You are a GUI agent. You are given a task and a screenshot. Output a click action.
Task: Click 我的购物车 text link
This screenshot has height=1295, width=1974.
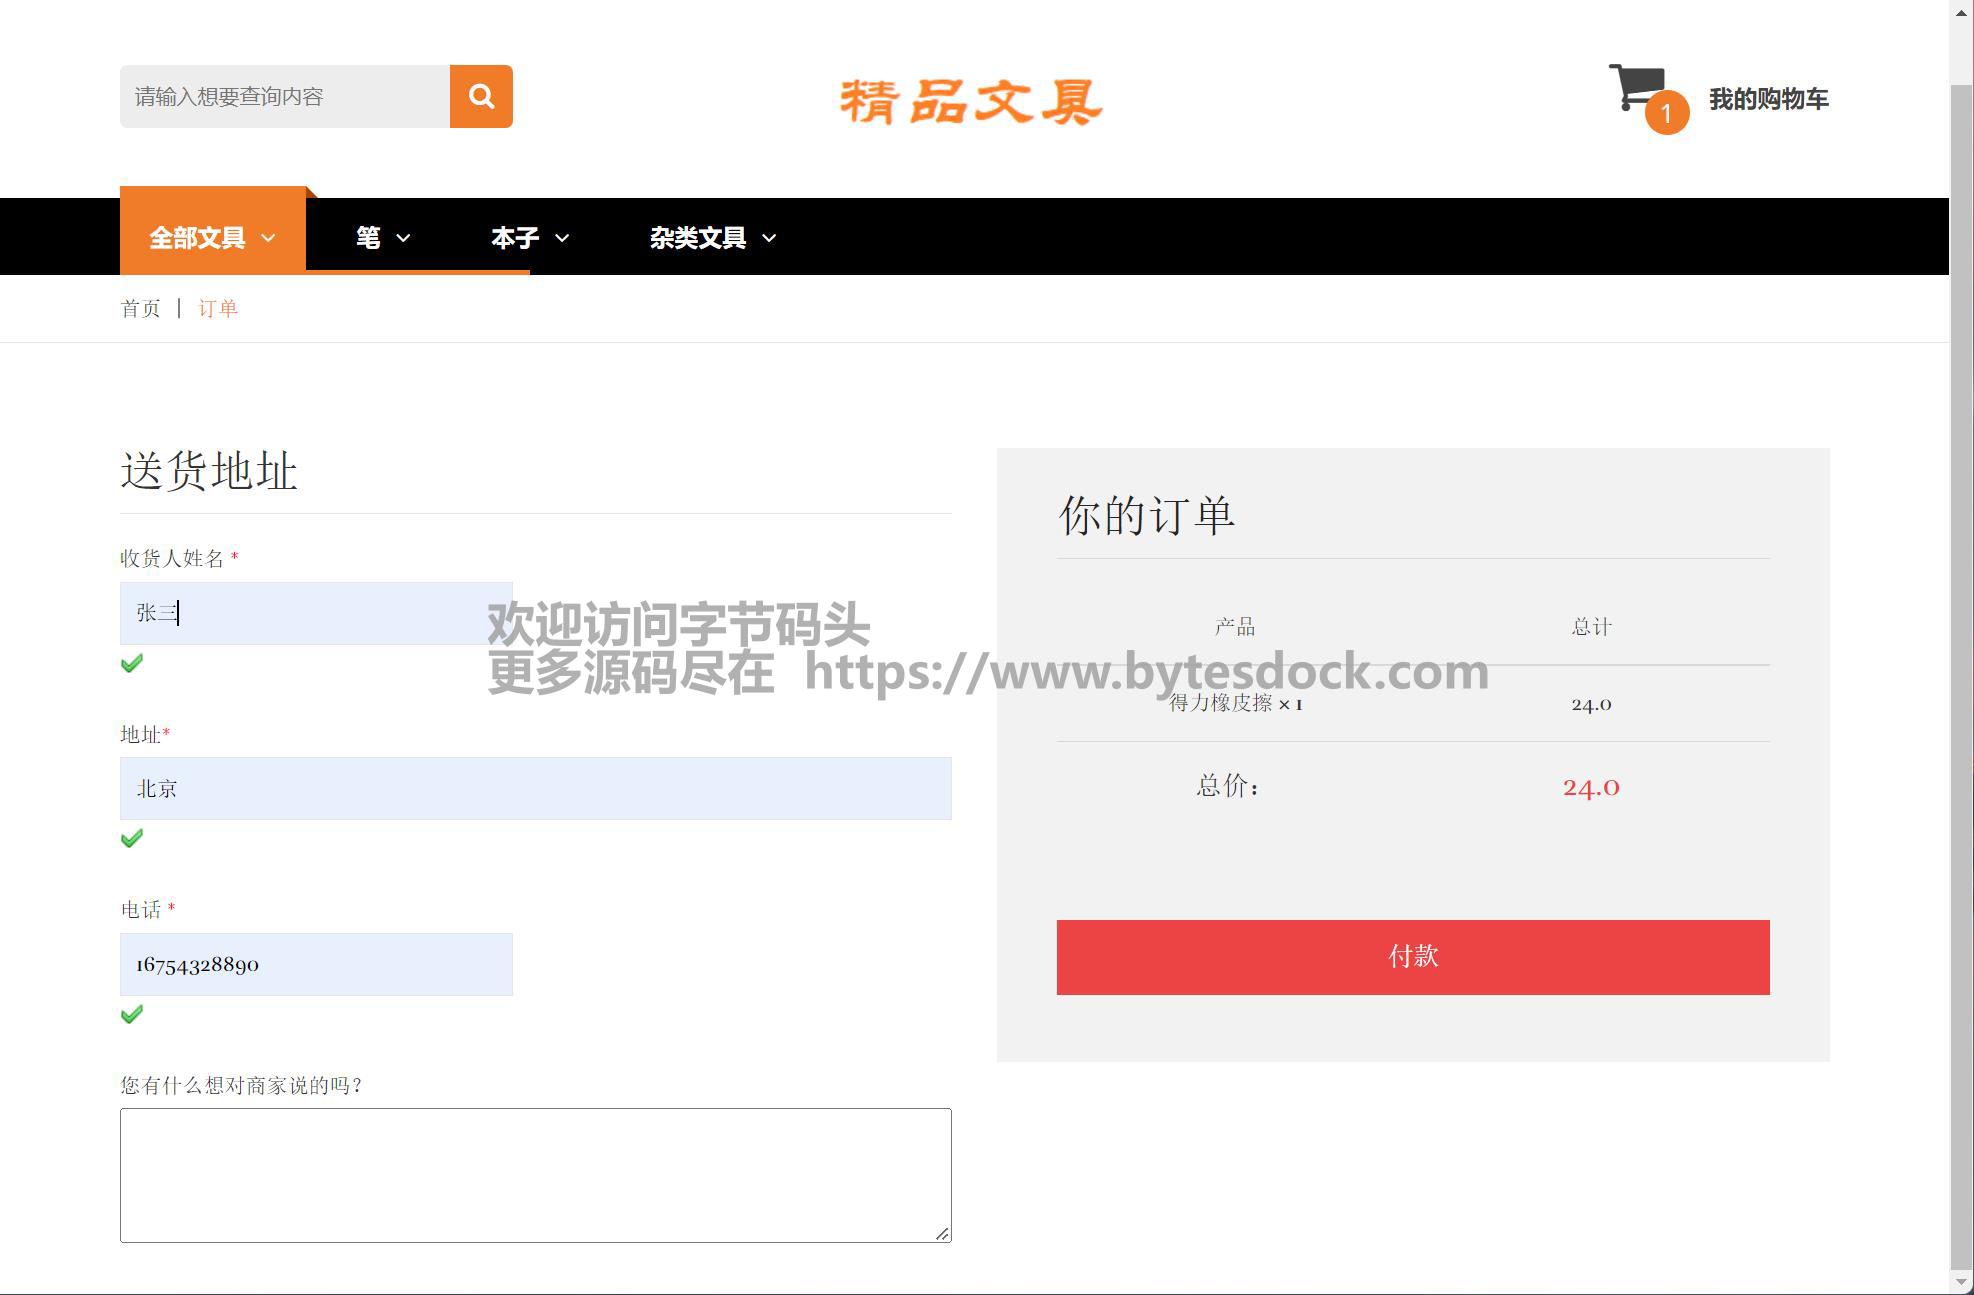1768,99
